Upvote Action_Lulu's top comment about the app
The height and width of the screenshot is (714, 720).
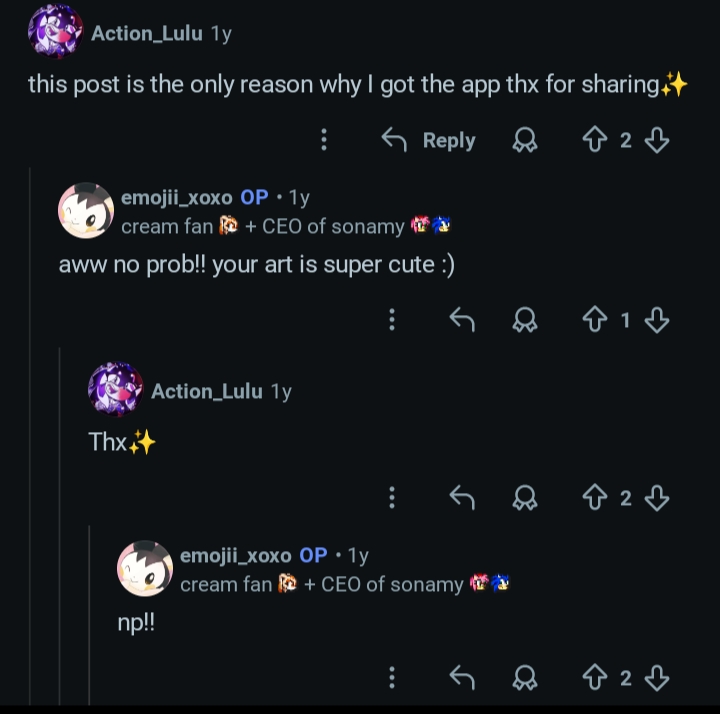click(594, 141)
